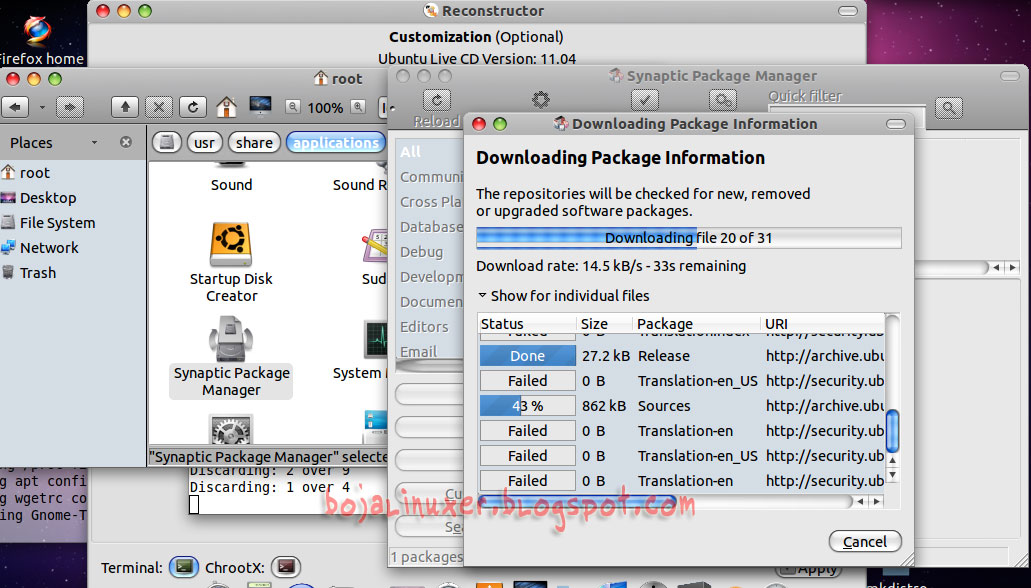Click the usr breadcrumb button

pos(204,142)
